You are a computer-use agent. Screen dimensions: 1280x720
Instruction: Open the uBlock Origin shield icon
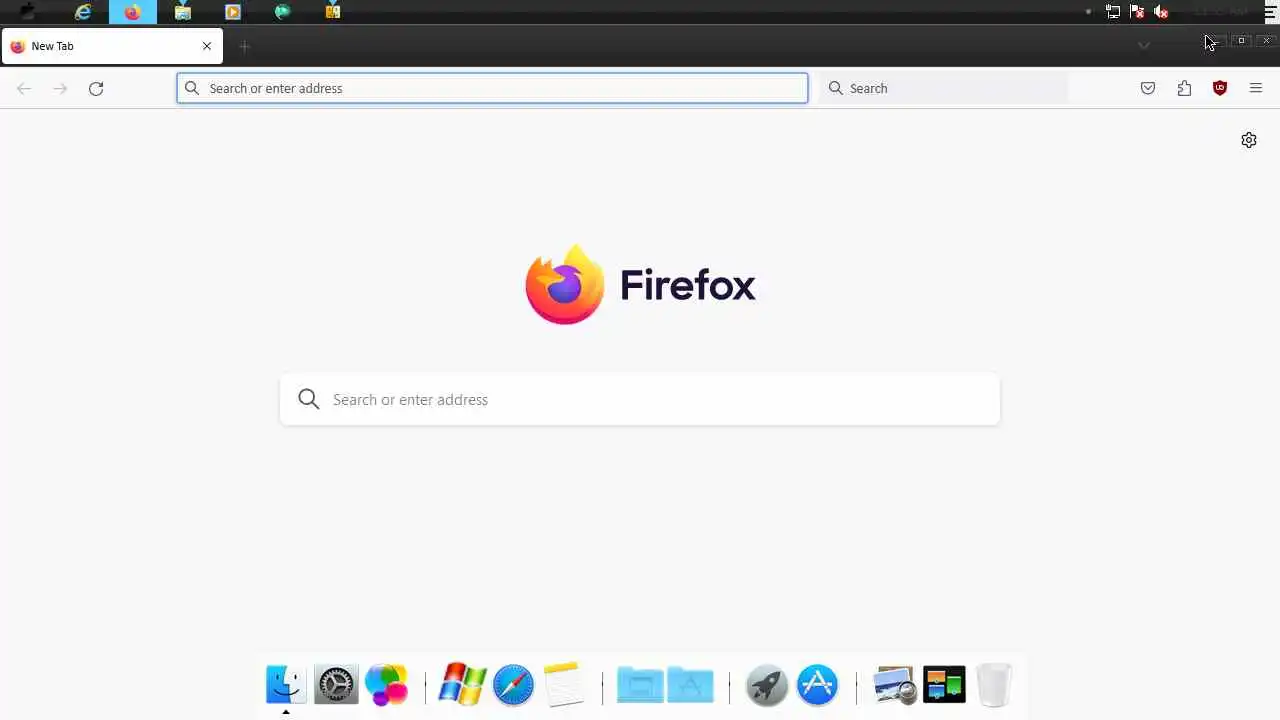[x=1220, y=88]
